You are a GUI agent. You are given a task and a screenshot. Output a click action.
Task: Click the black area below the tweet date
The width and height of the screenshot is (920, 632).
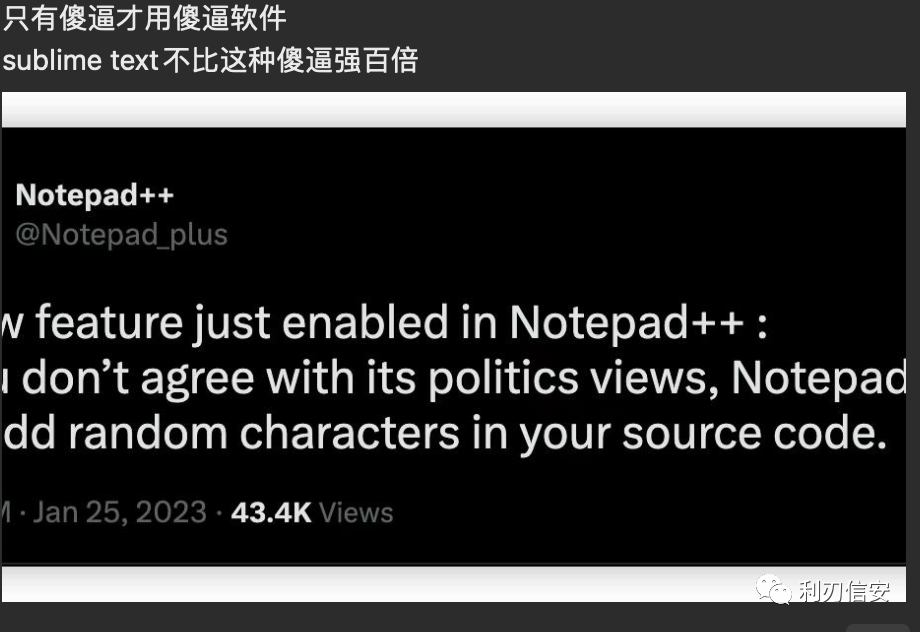coord(454,546)
